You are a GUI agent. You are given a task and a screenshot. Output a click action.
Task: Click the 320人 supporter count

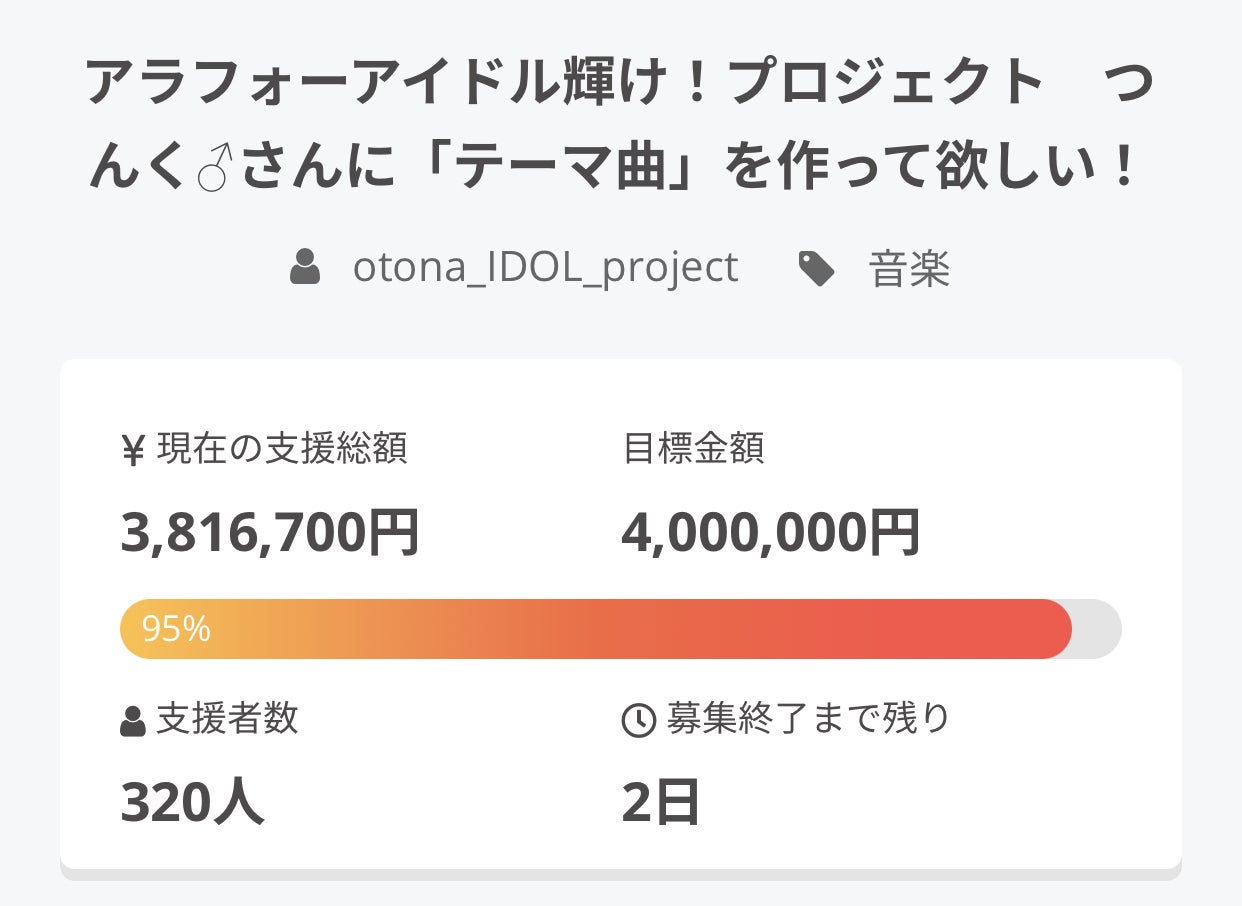192,802
